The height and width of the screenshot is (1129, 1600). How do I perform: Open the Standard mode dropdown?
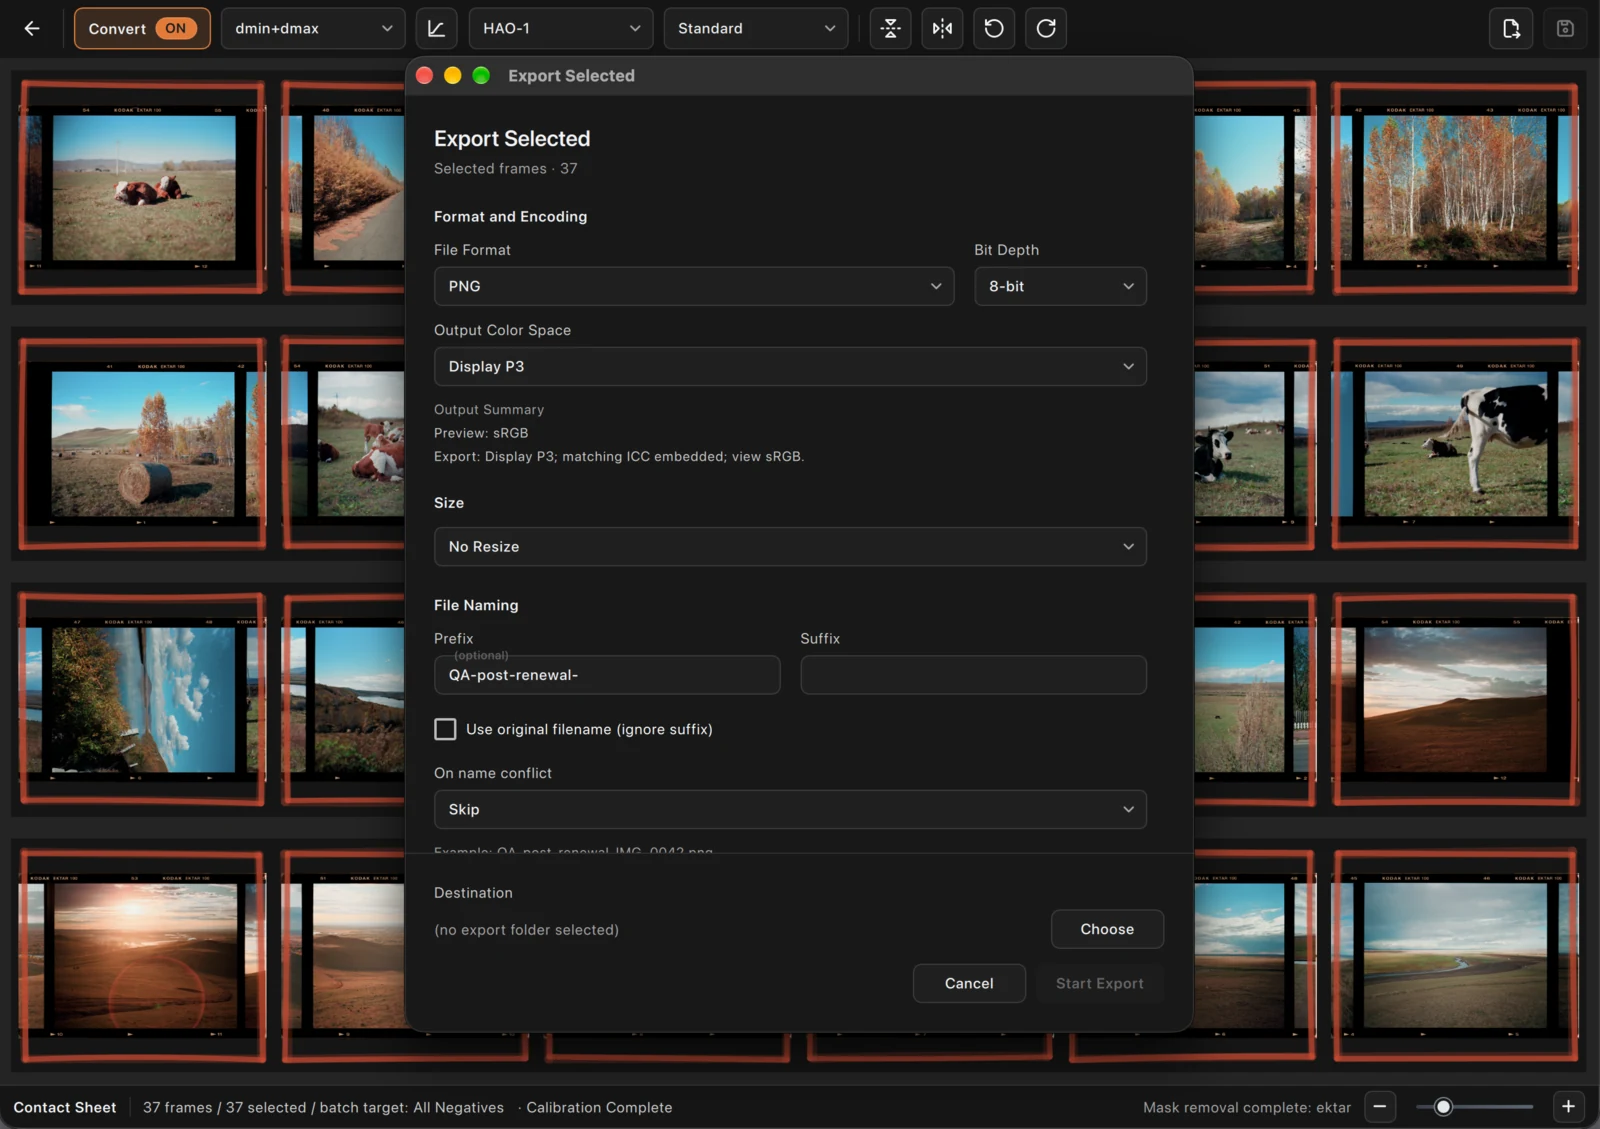click(x=756, y=28)
